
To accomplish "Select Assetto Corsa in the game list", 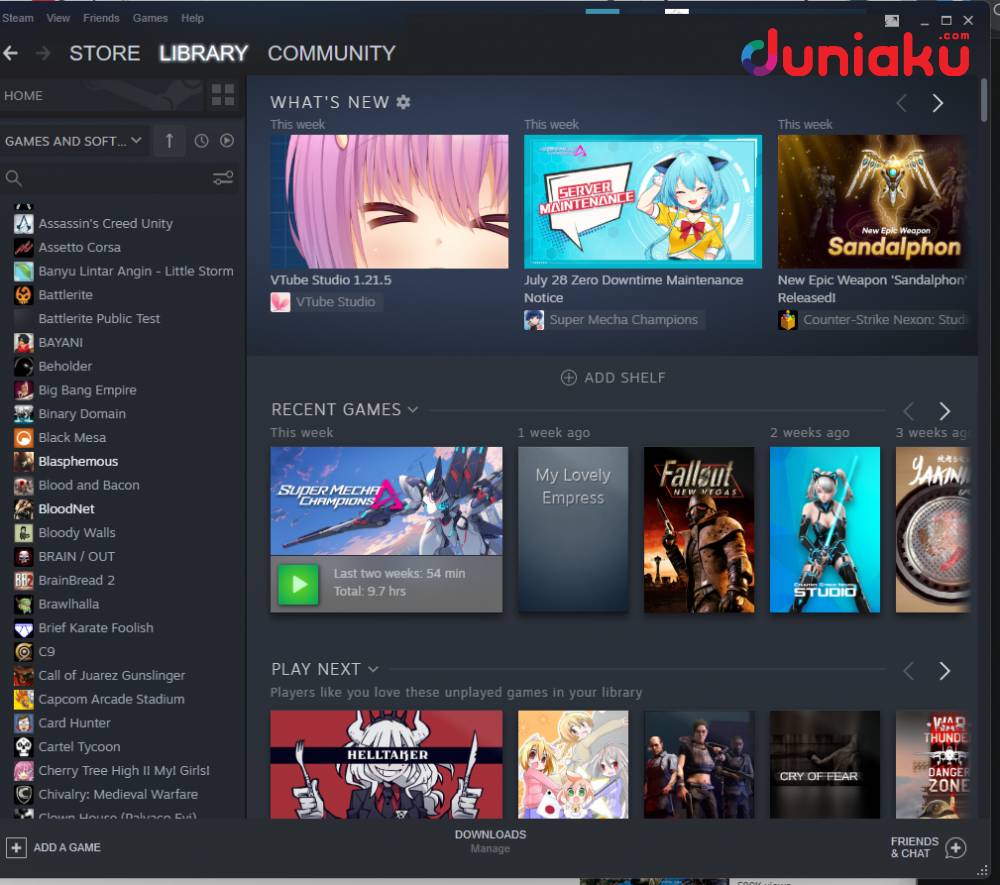I will tap(79, 247).
